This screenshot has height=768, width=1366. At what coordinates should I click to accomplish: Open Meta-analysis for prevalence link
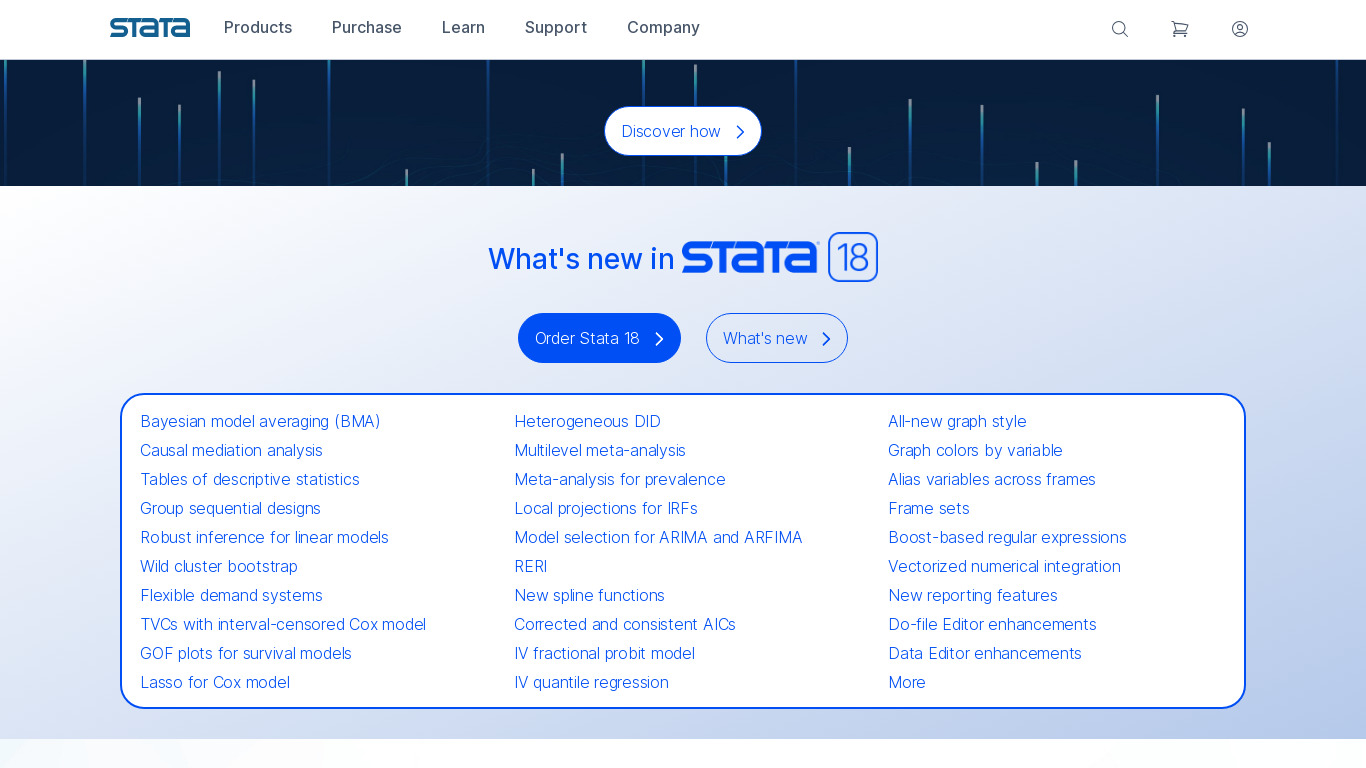[620, 480]
